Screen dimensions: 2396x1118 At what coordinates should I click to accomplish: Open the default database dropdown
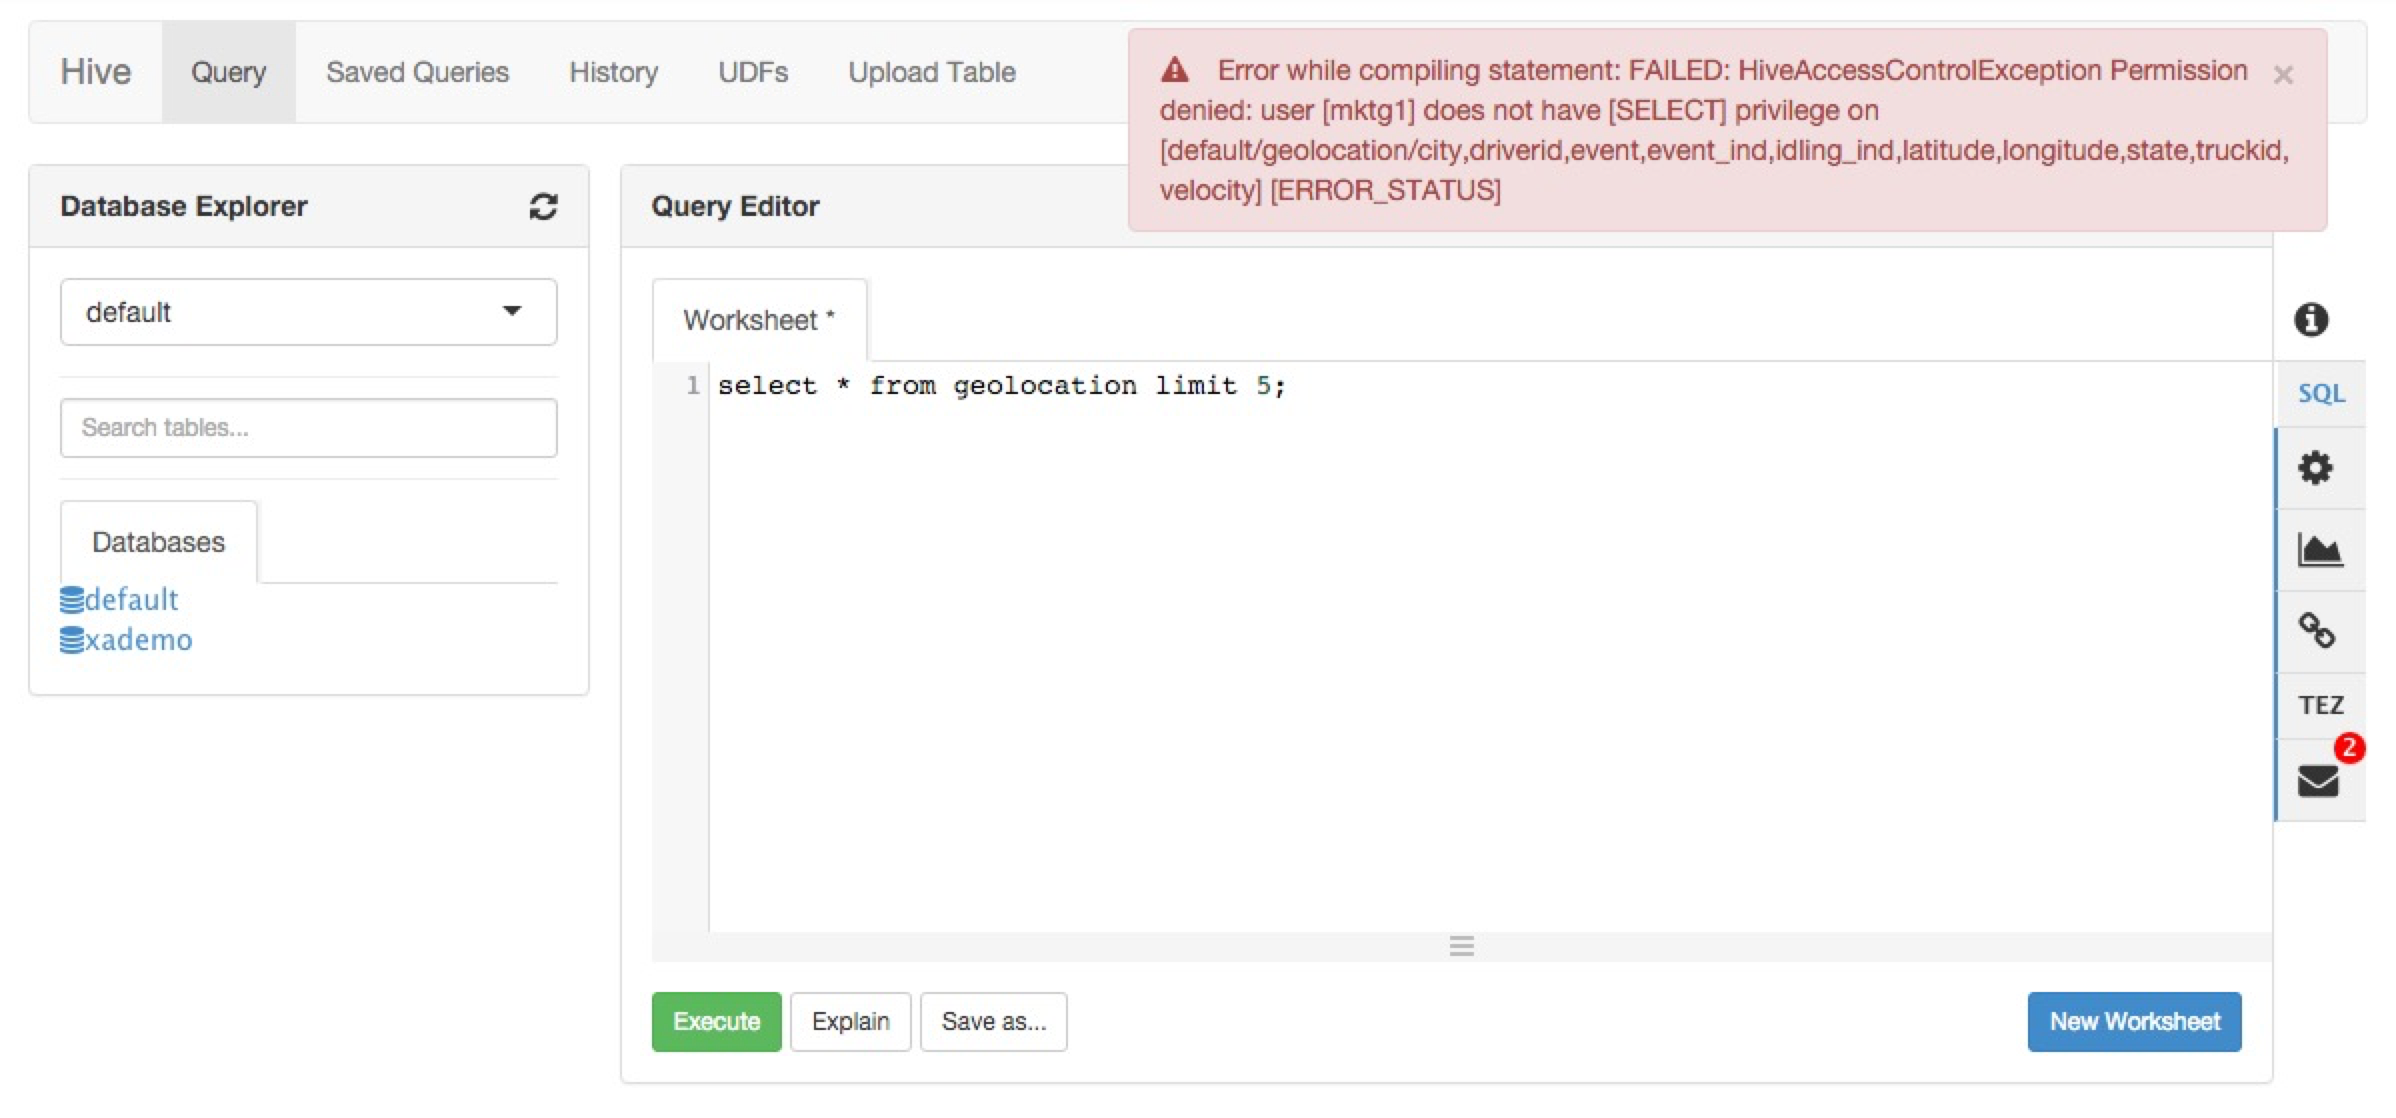point(308,312)
